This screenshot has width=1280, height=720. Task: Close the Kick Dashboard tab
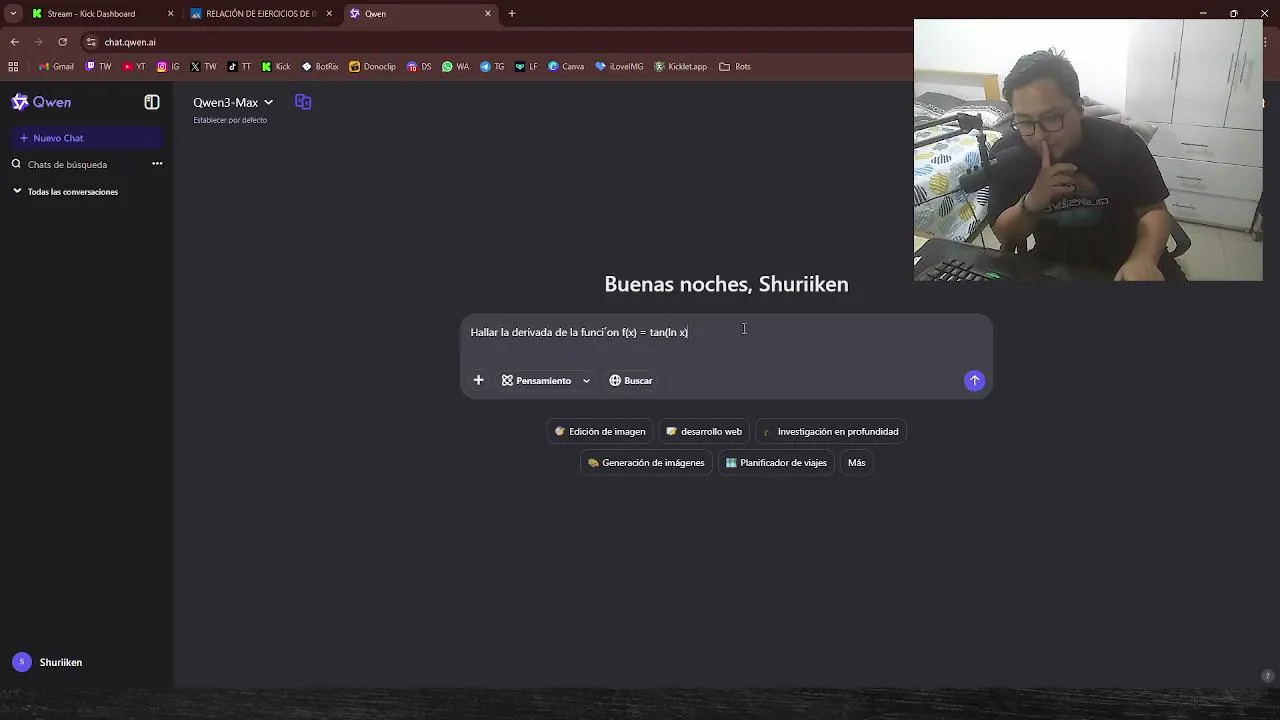170,14
